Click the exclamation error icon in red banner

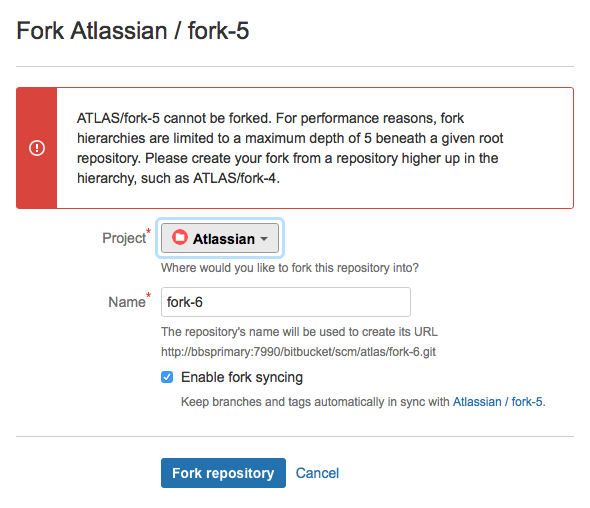(x=37, y=148)
